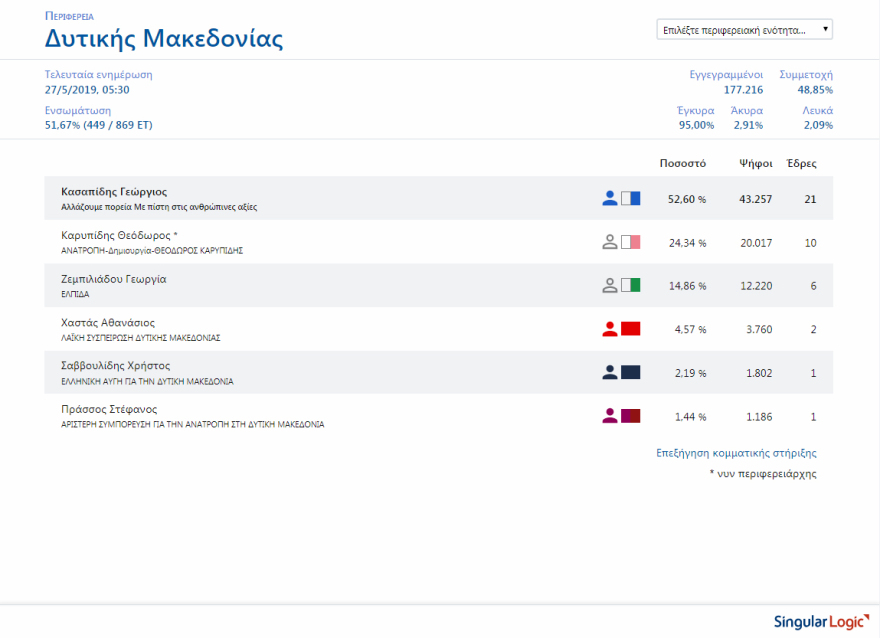Click the 'Ποσοστό' column header
Image resolution: width=880 pixels, height=638 pixels.
(x=683, y=163)
